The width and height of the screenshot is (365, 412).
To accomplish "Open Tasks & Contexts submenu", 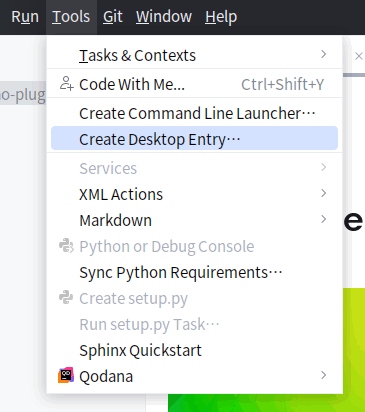I will (194, 55).
